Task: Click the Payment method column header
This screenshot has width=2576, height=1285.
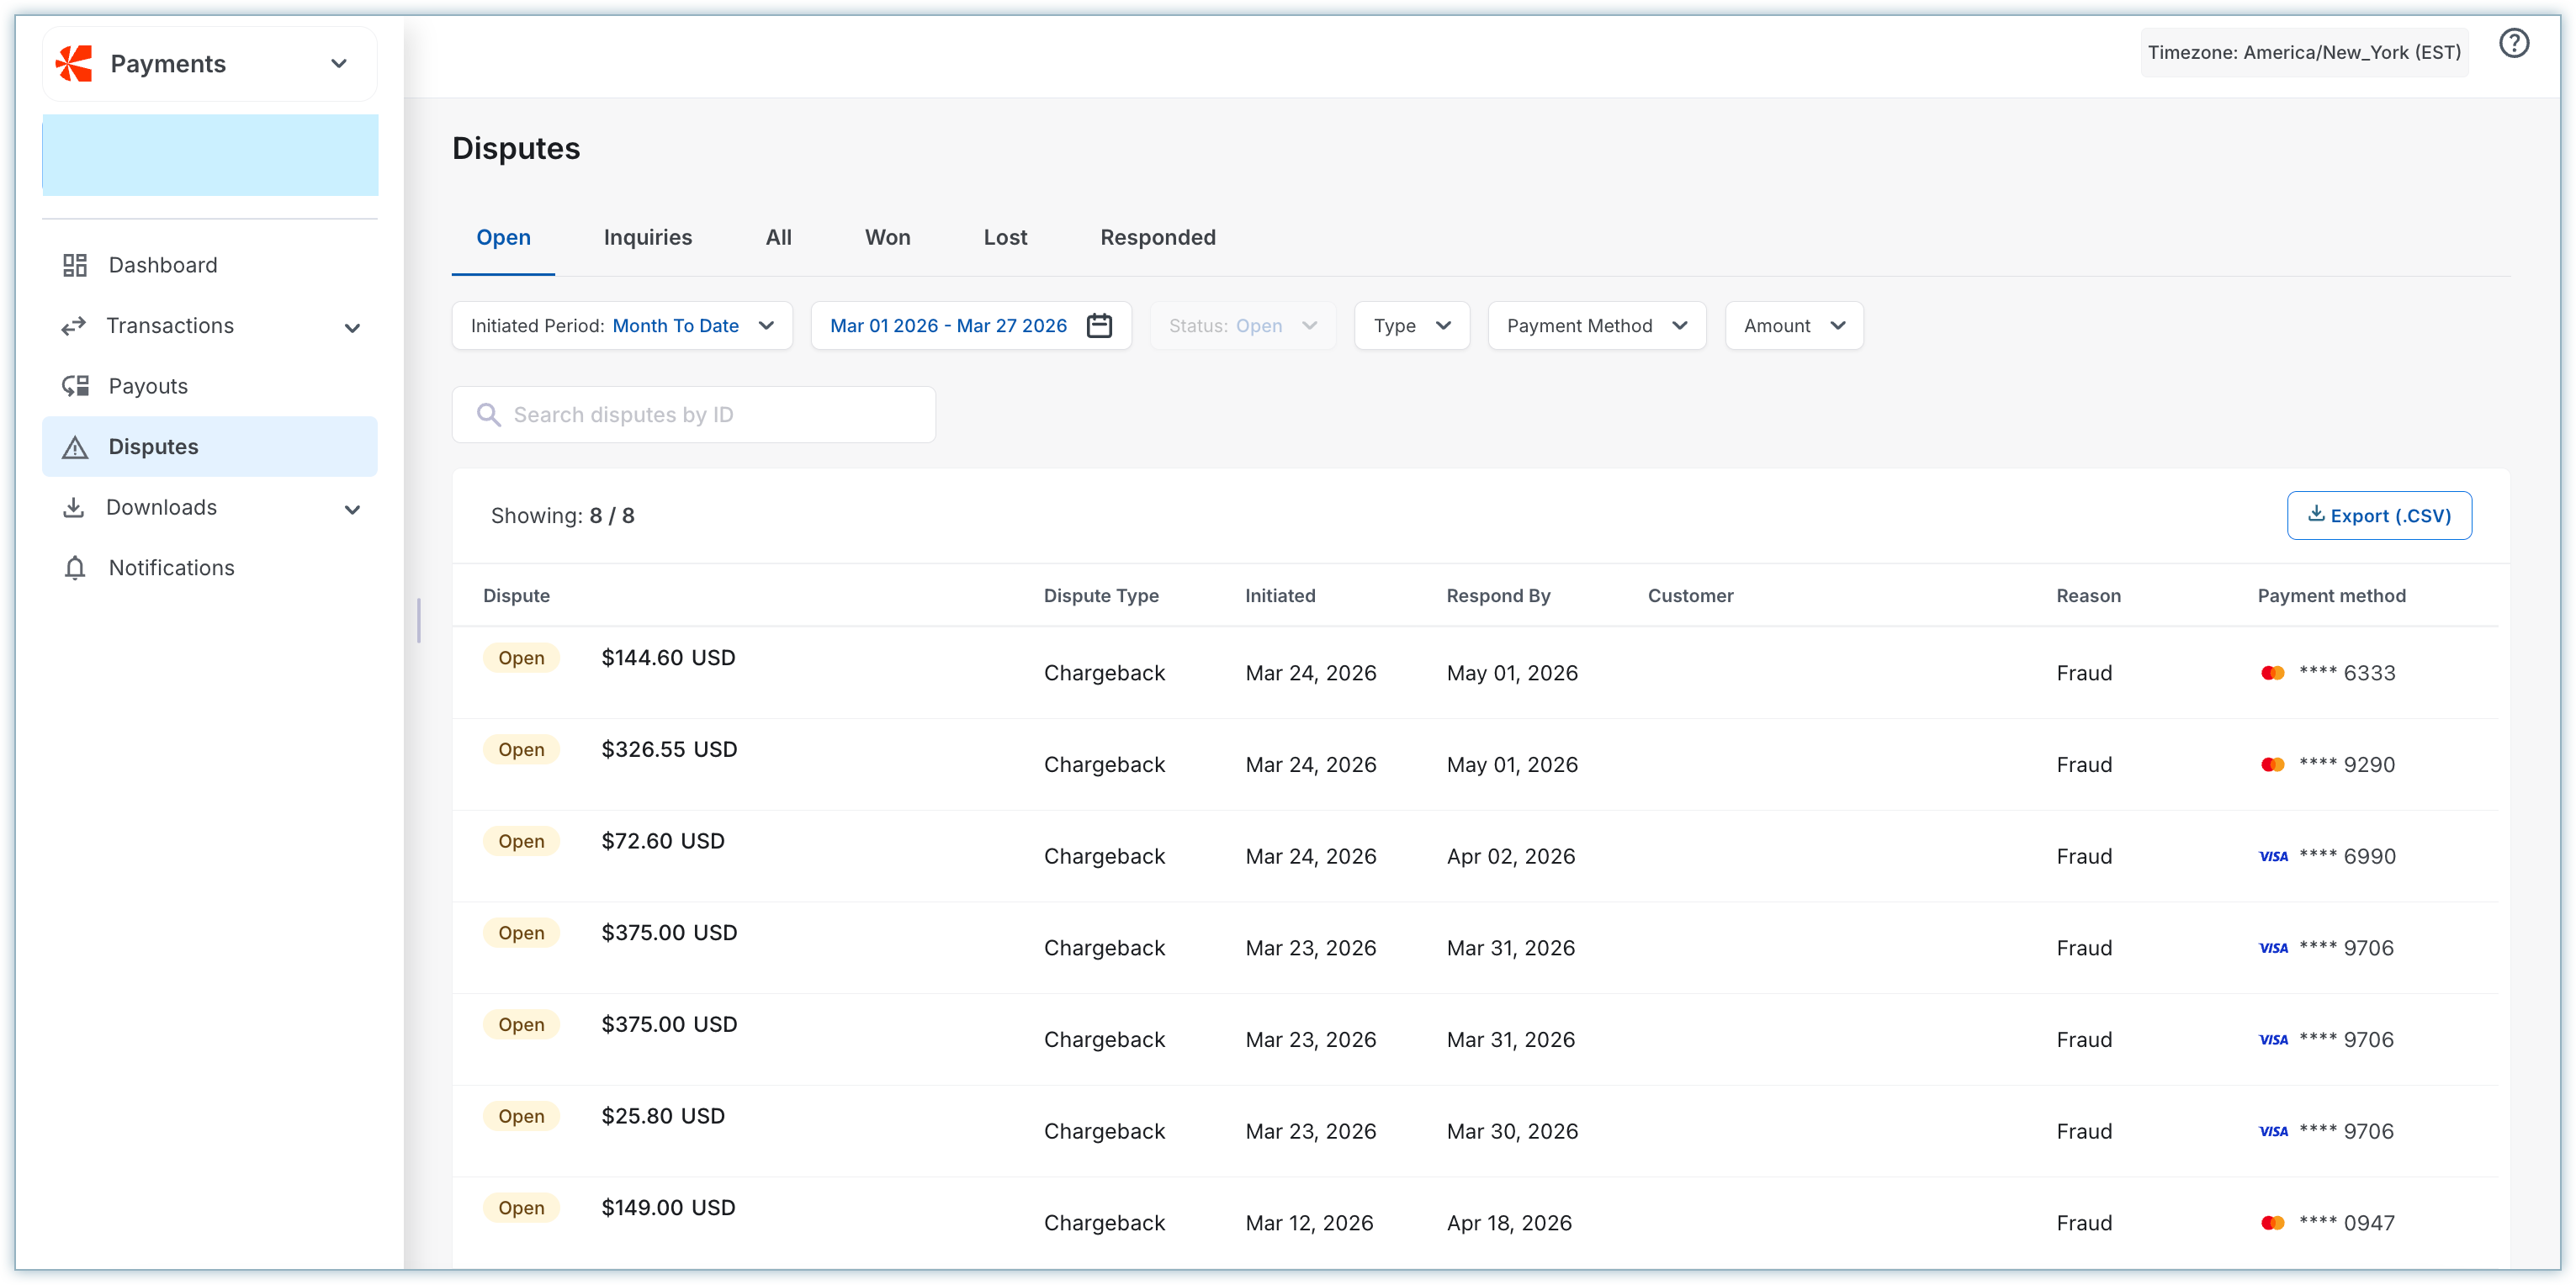Action: click(2331, 596)
